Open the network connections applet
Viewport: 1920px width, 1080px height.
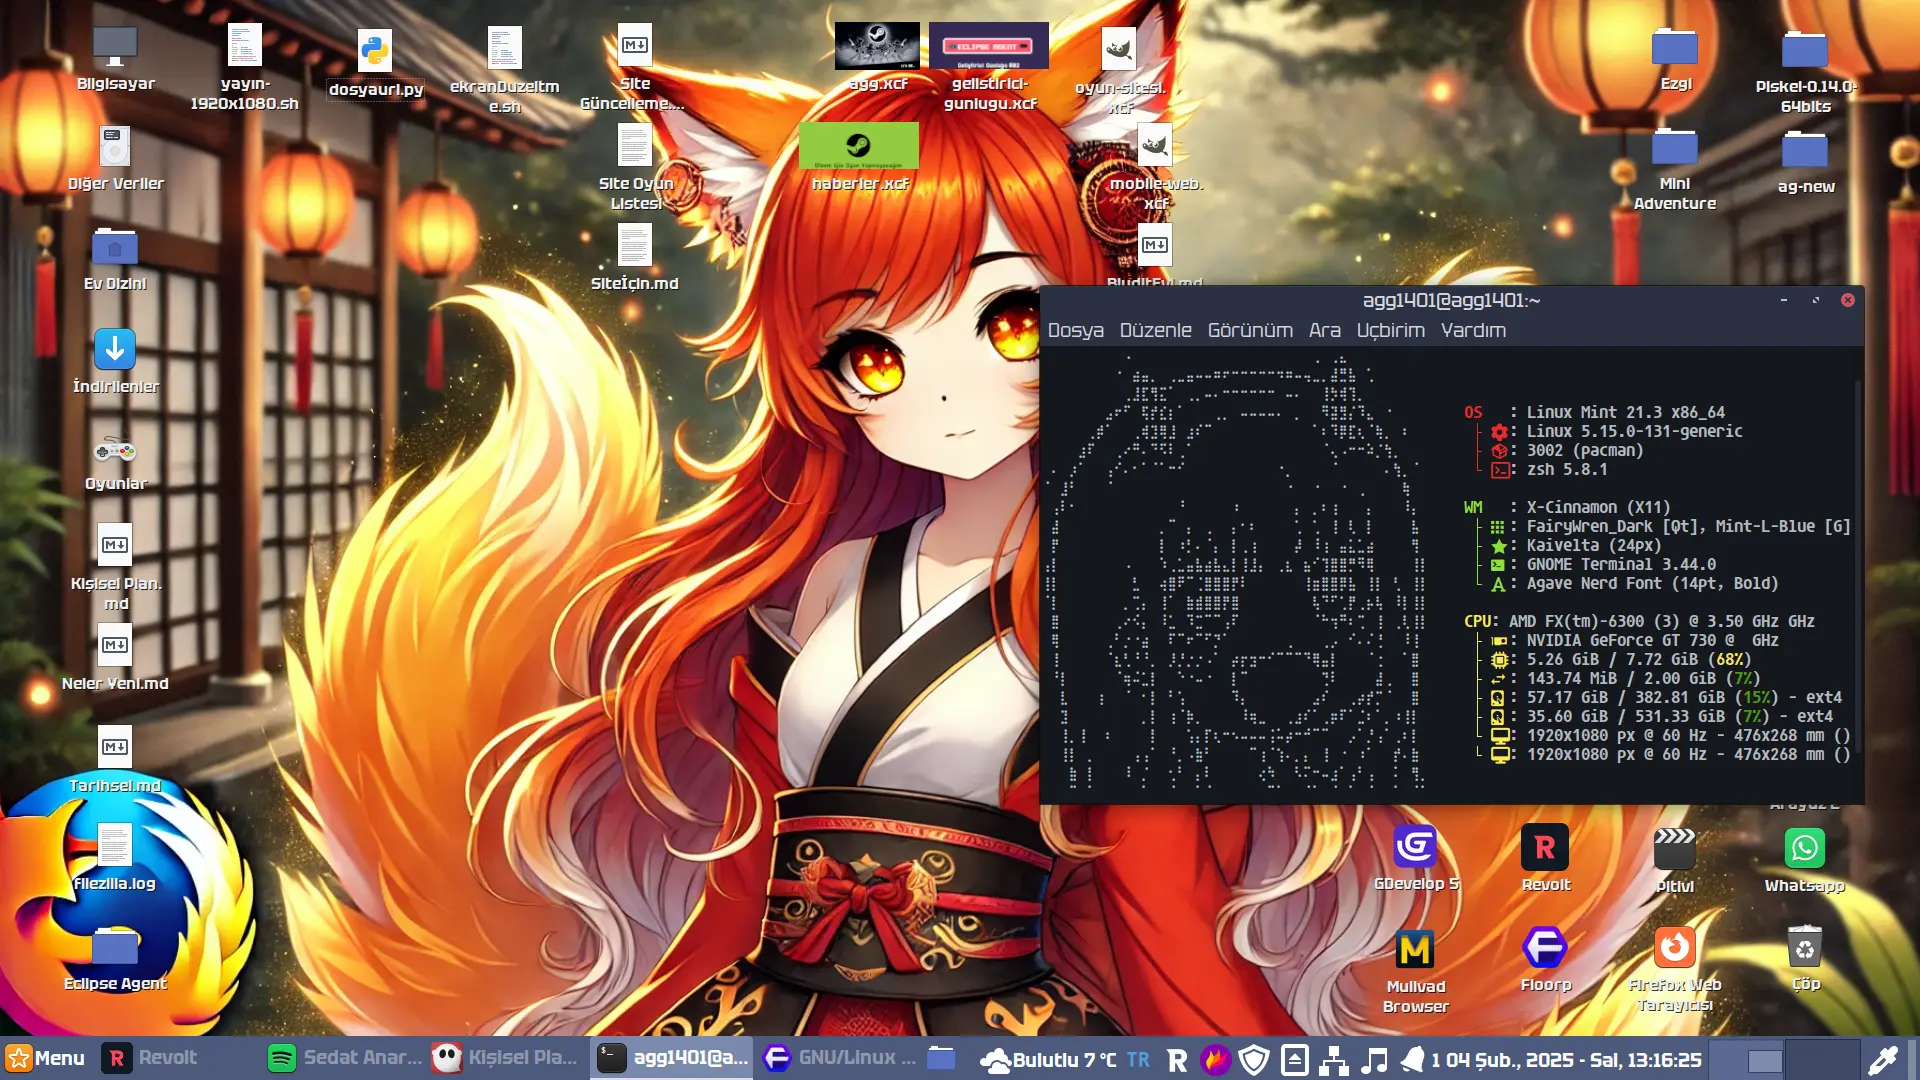[x=1334, y=1060]
